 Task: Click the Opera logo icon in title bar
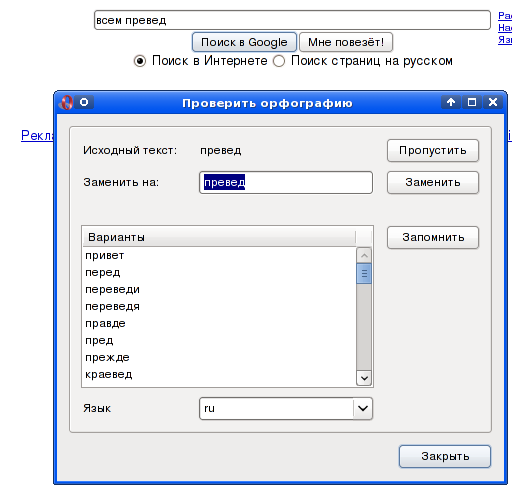pyautogui.click(x=66, y=102)
